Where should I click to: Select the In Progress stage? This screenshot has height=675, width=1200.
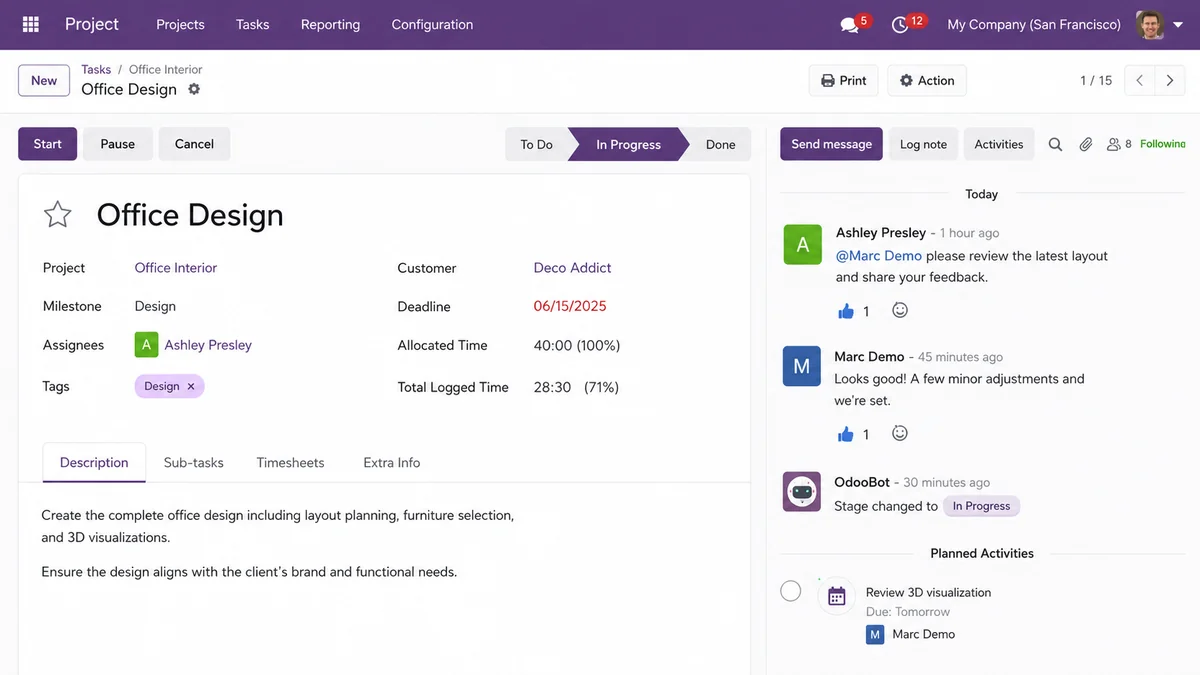point(628,144)
